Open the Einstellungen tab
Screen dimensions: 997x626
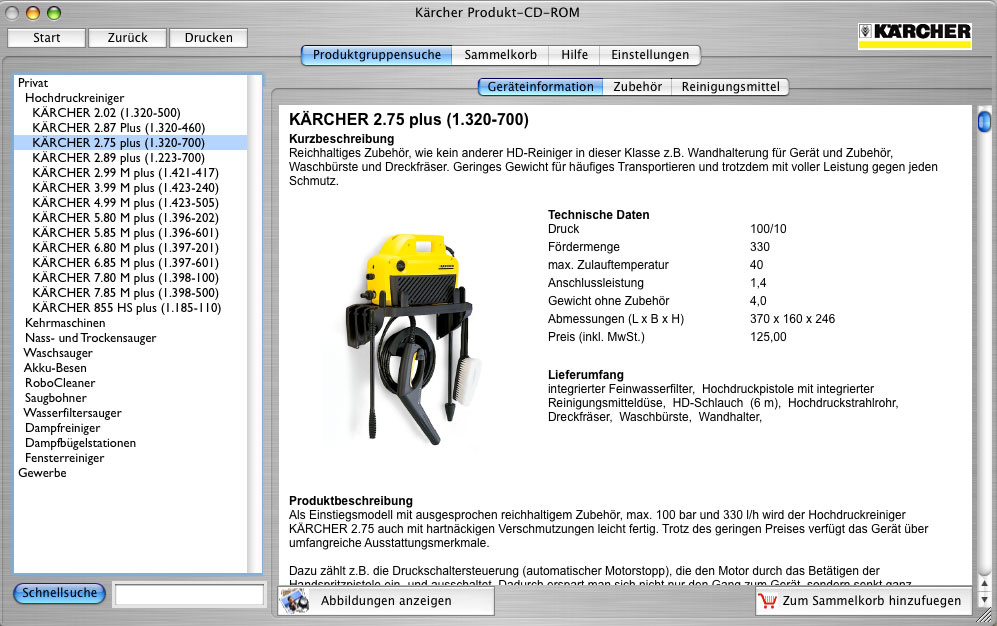(650, 55)
